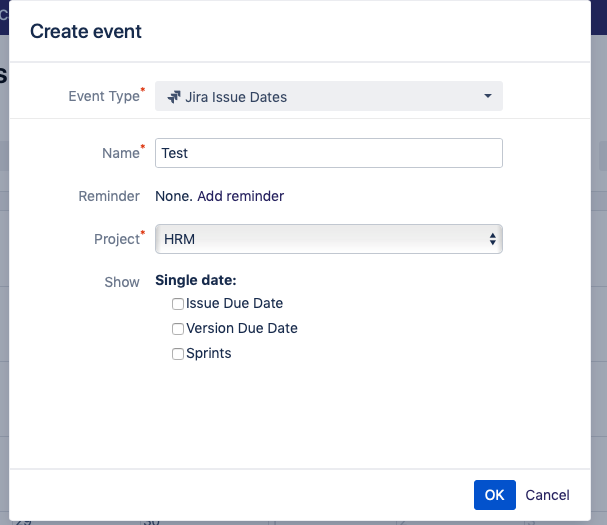Click the "Event Type" field label
This screenshot has width=607, height=525.
pos(104,96)
